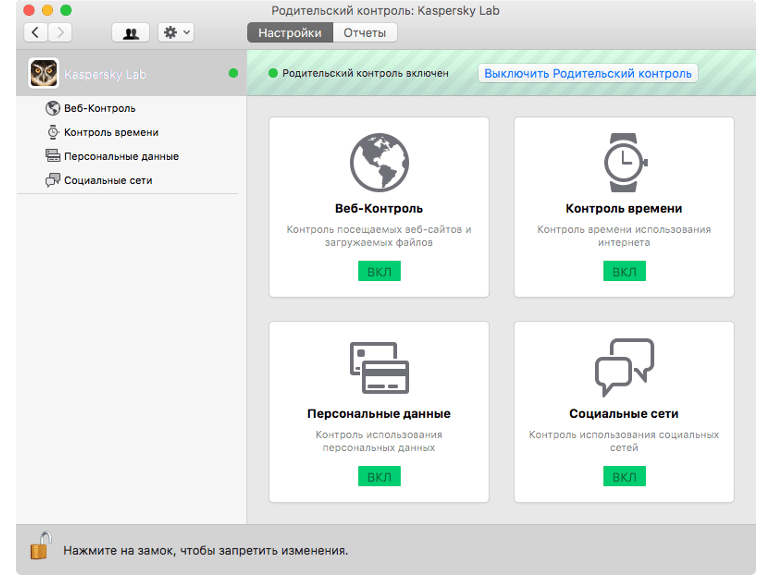The height and width of the screenshot is (575, 772).
Task: Click the watch icon beside Контроль времени in sidebar
Action: click(53, 132)
